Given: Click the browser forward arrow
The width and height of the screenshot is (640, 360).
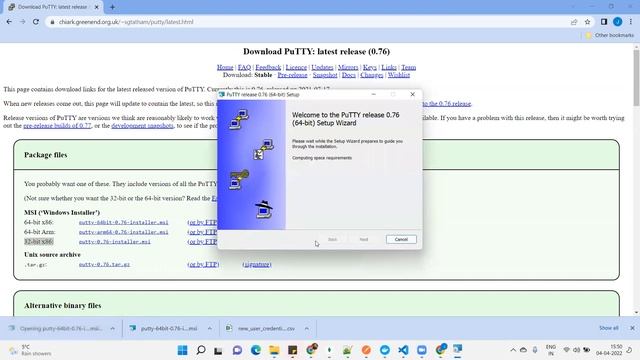Looking at the screenshot, I should click(22, 22).
